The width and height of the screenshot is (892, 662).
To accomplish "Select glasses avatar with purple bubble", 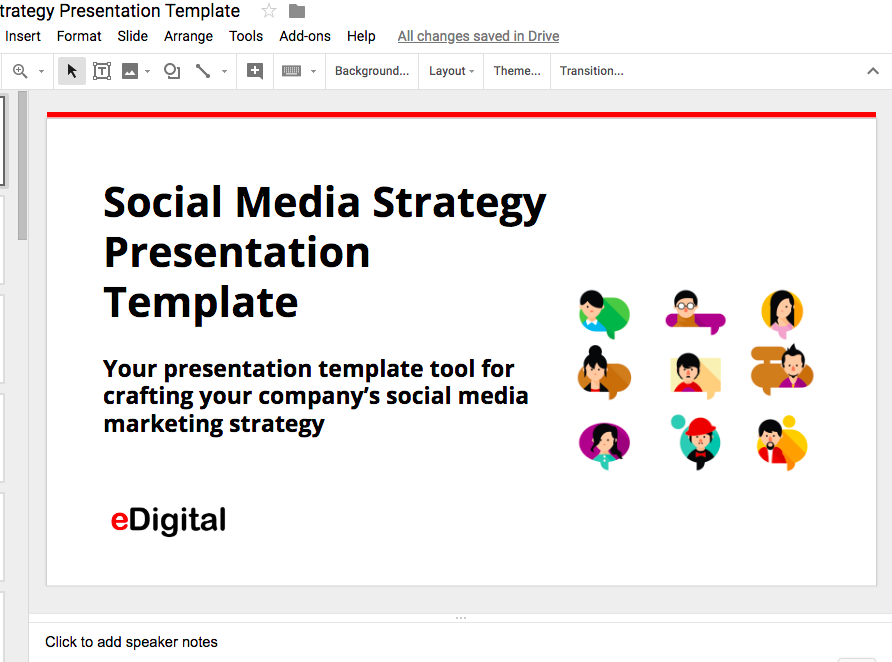I will (695, 312).
